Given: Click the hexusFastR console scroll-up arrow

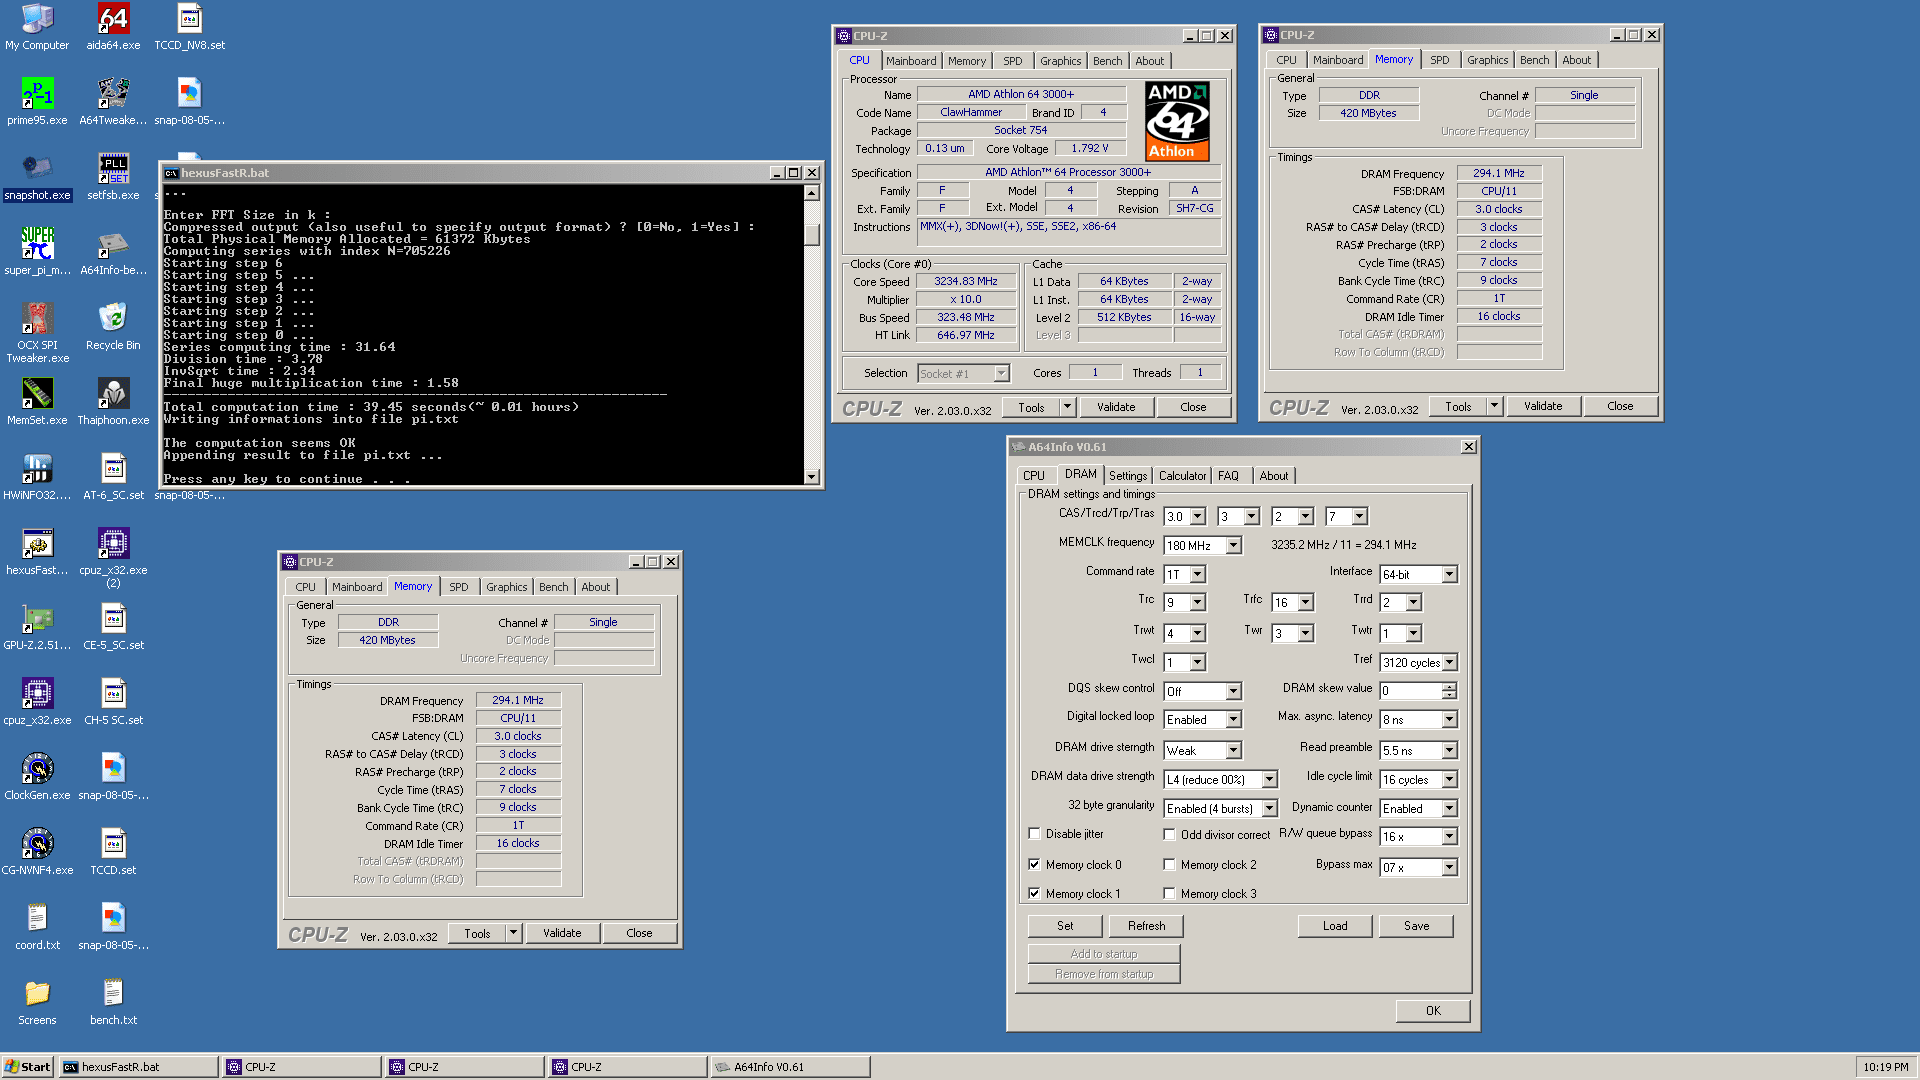Looking at the screenshot, I should coord(811,192).
